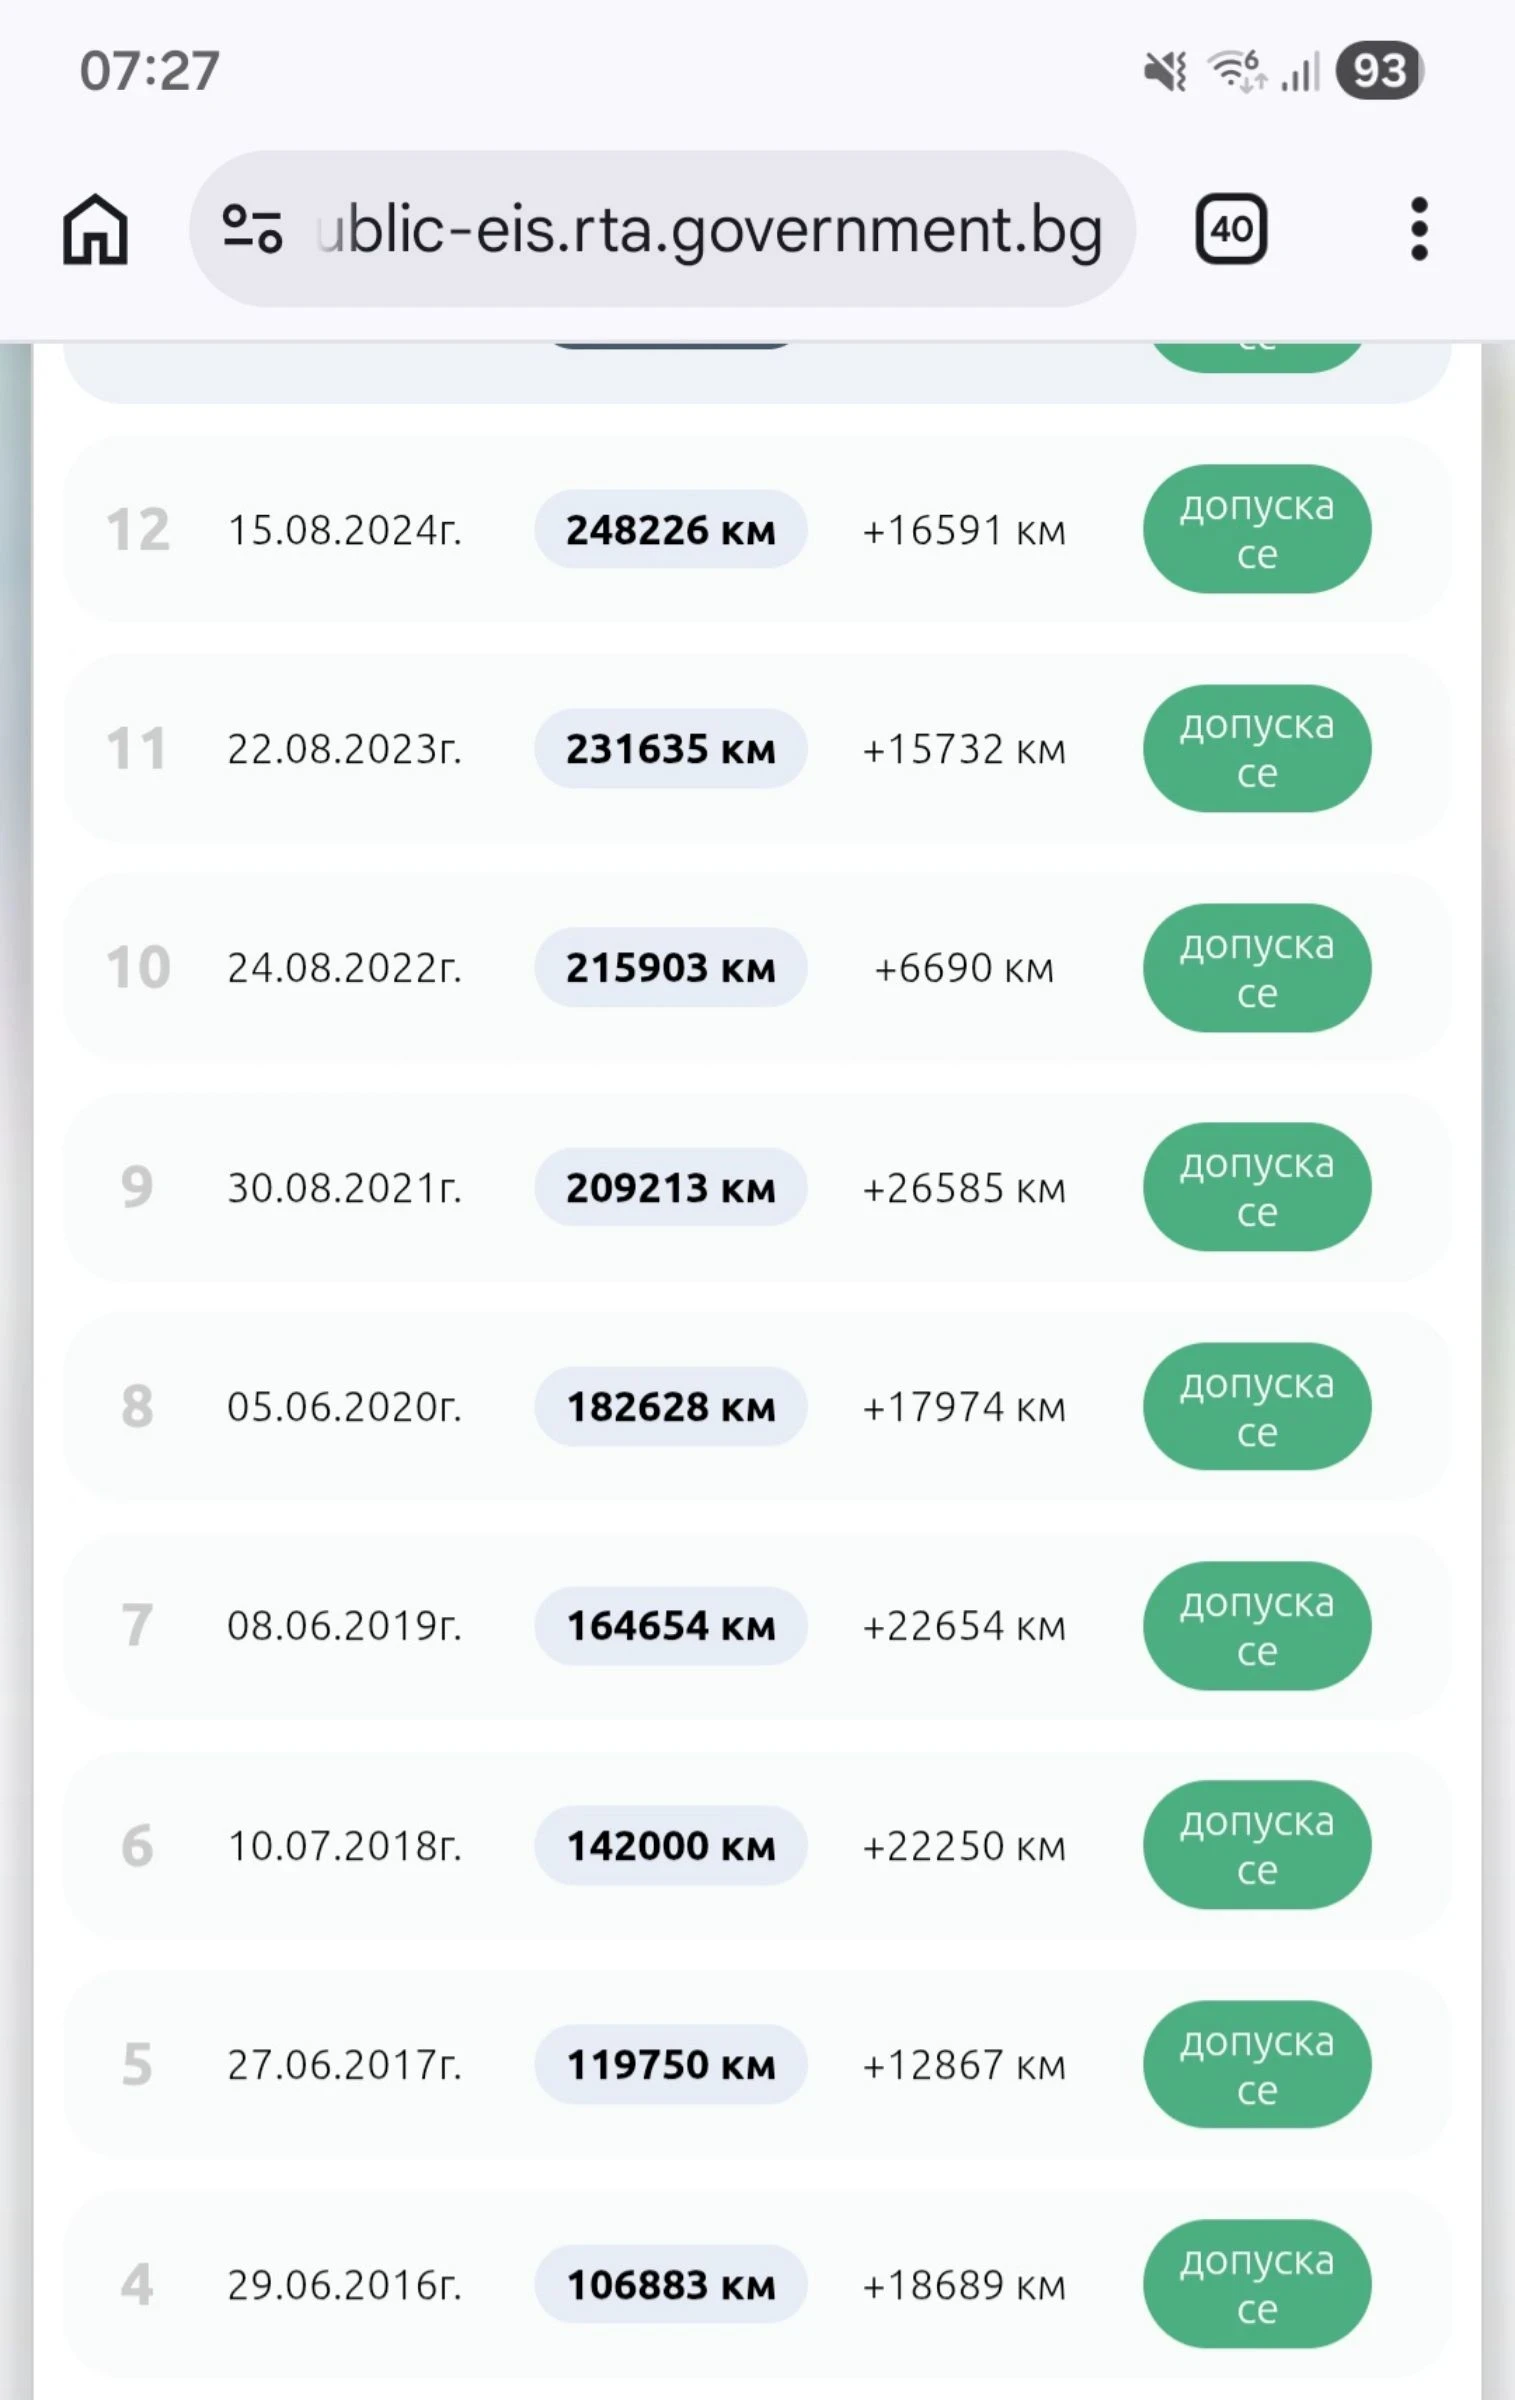Tap the clock showing 07:27
1515x2400 pixels.
point(150,71)
